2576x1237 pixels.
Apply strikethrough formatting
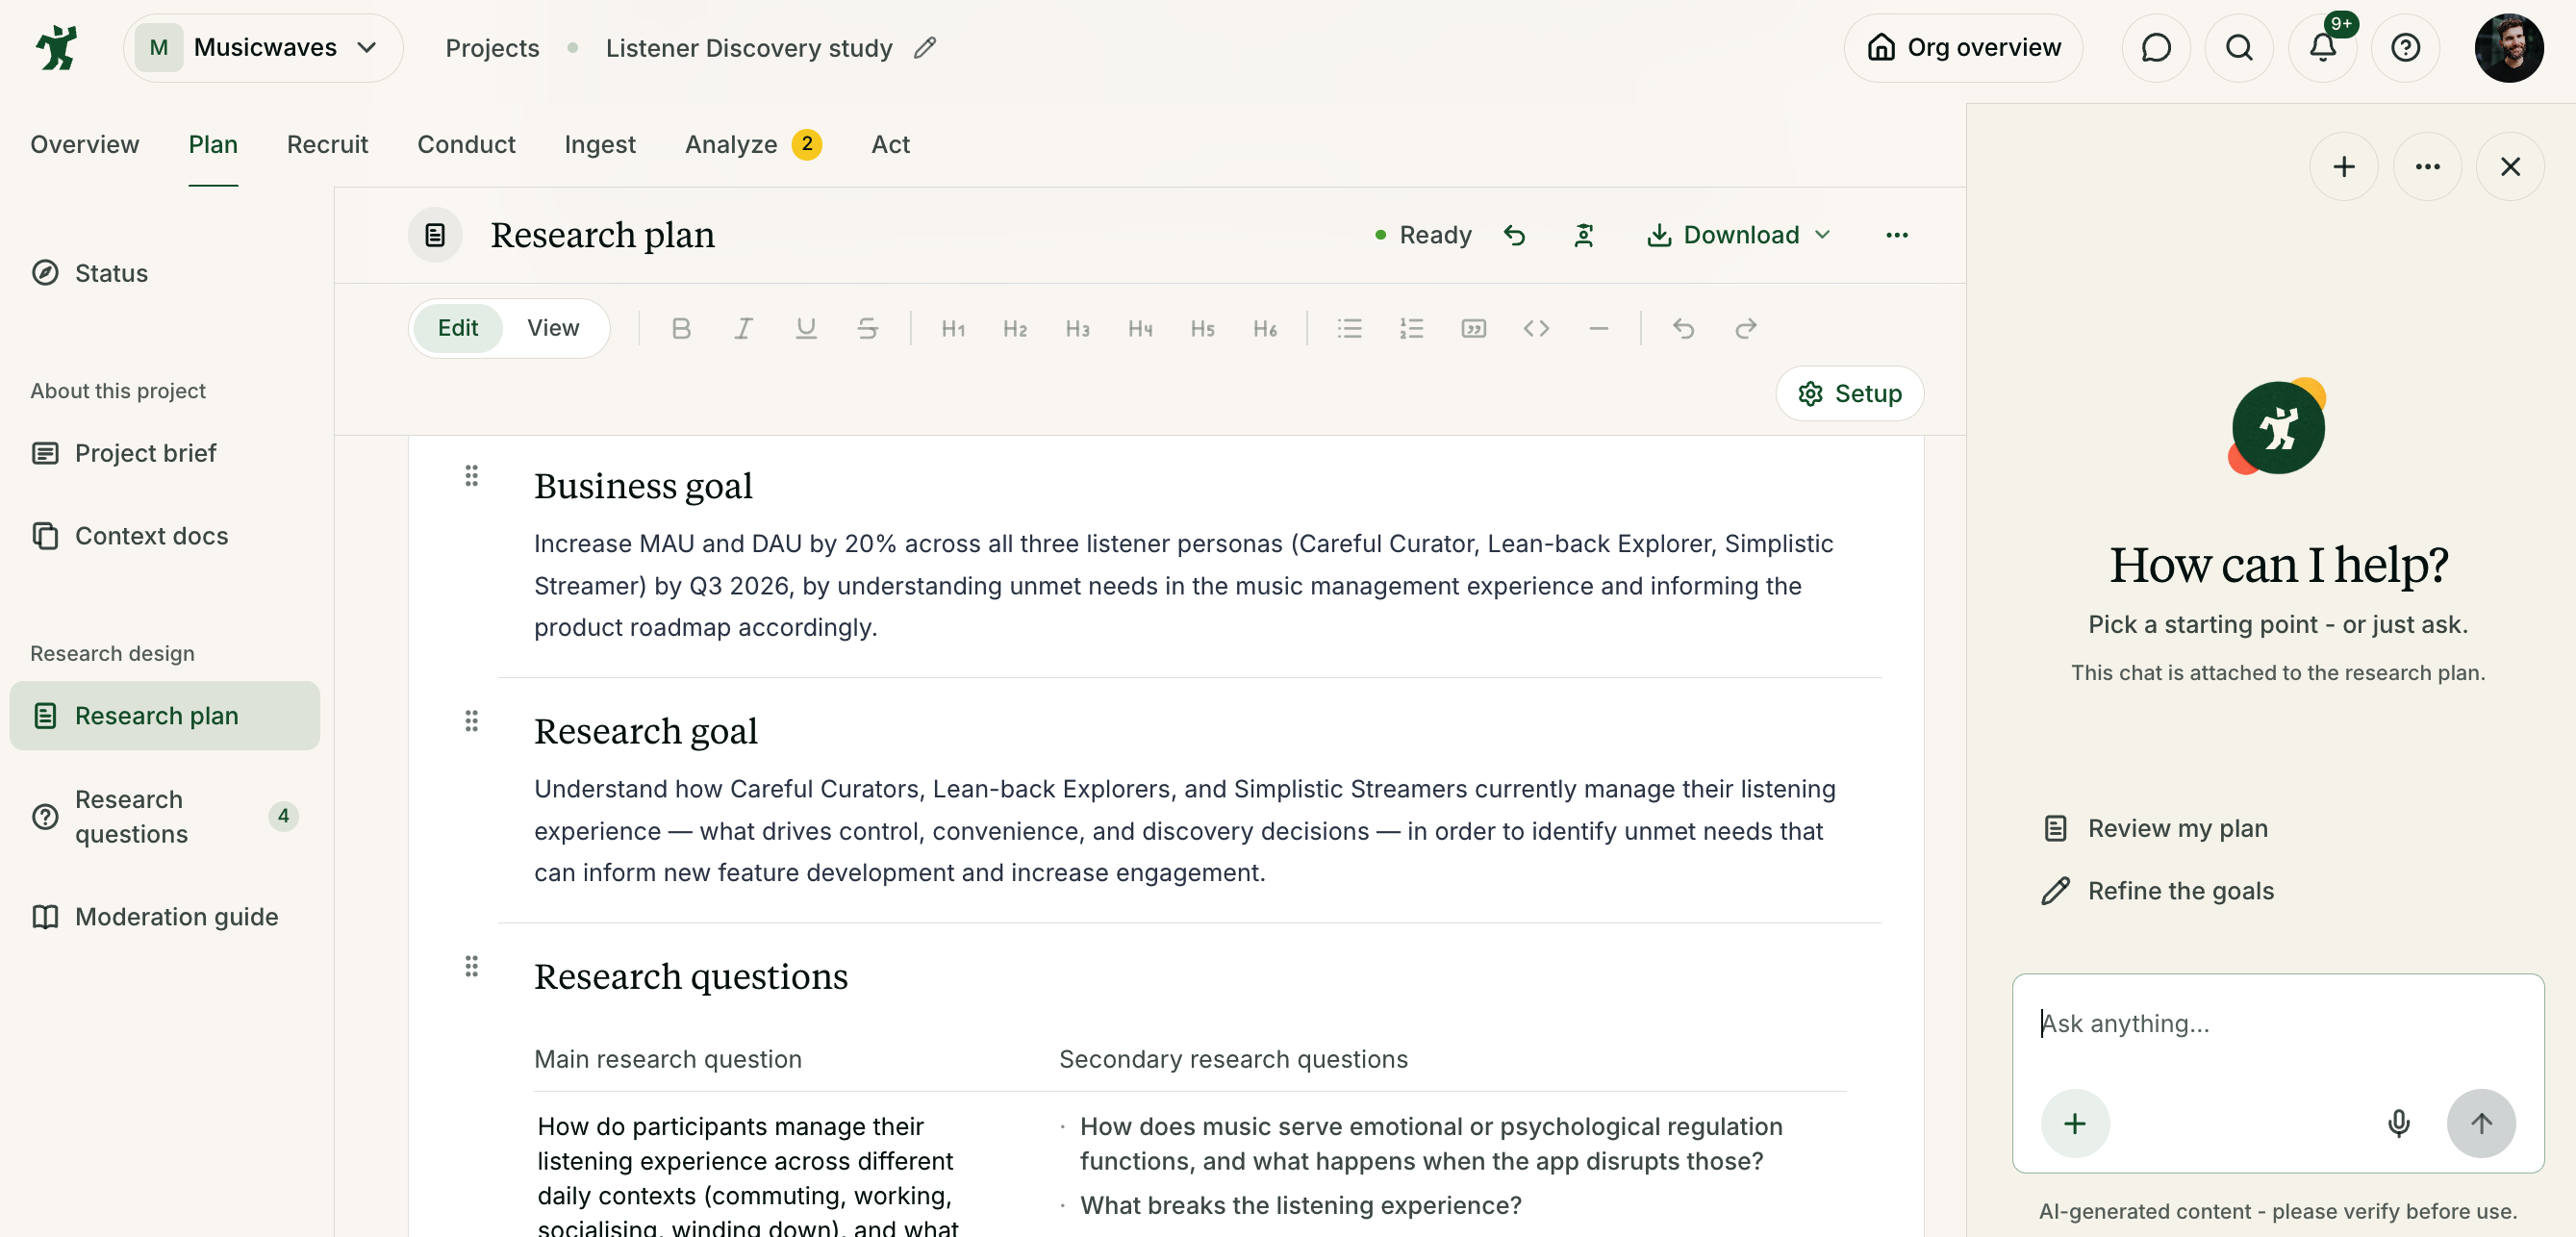pos(868,328)
